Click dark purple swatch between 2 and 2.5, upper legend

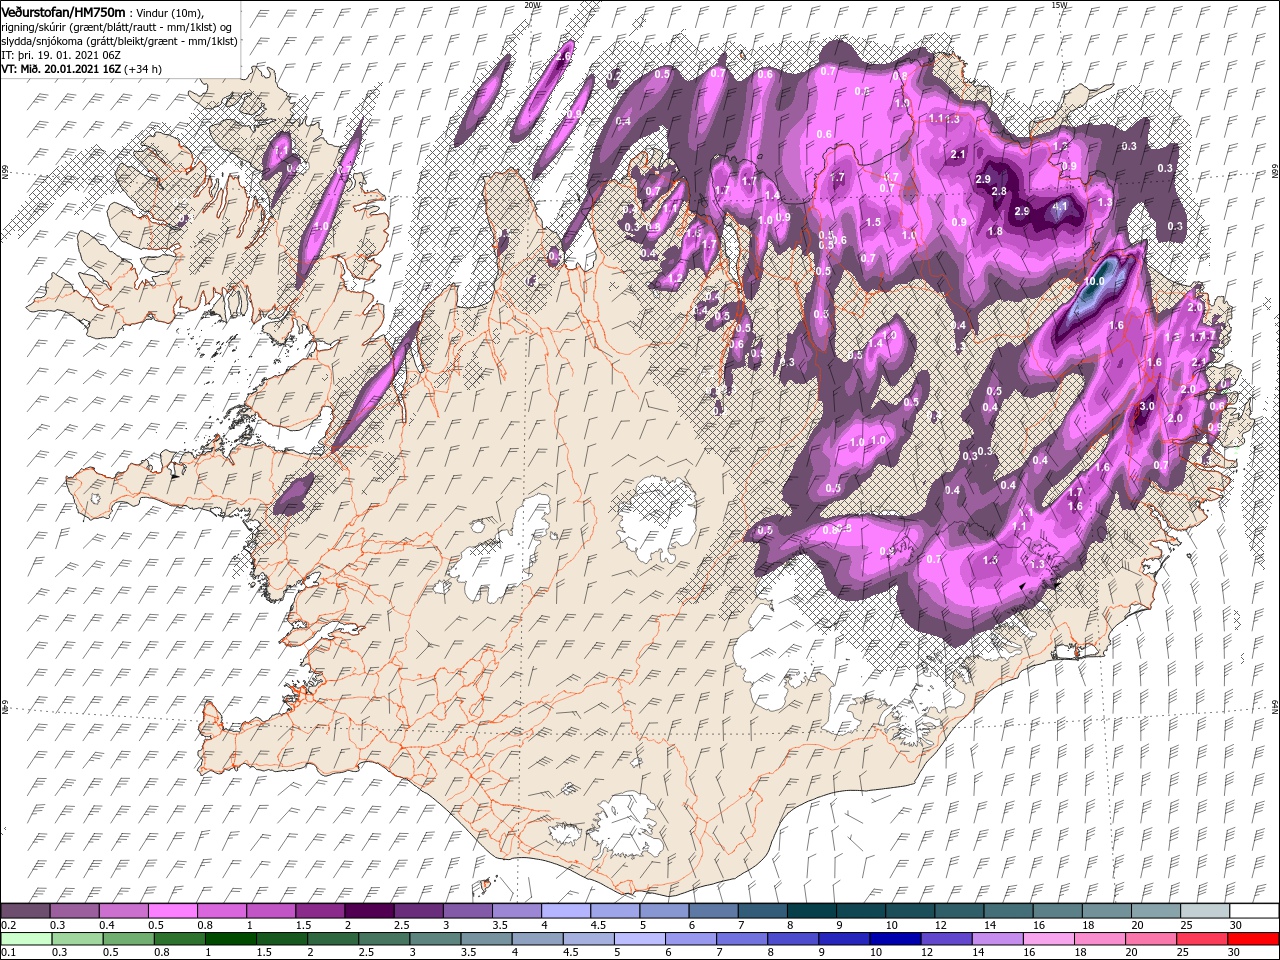click(x=369, y=911)
